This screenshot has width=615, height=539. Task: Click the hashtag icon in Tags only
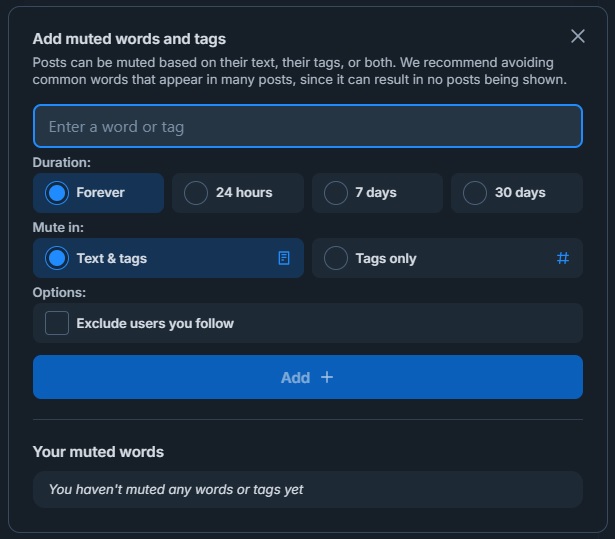tap(563, 258)
